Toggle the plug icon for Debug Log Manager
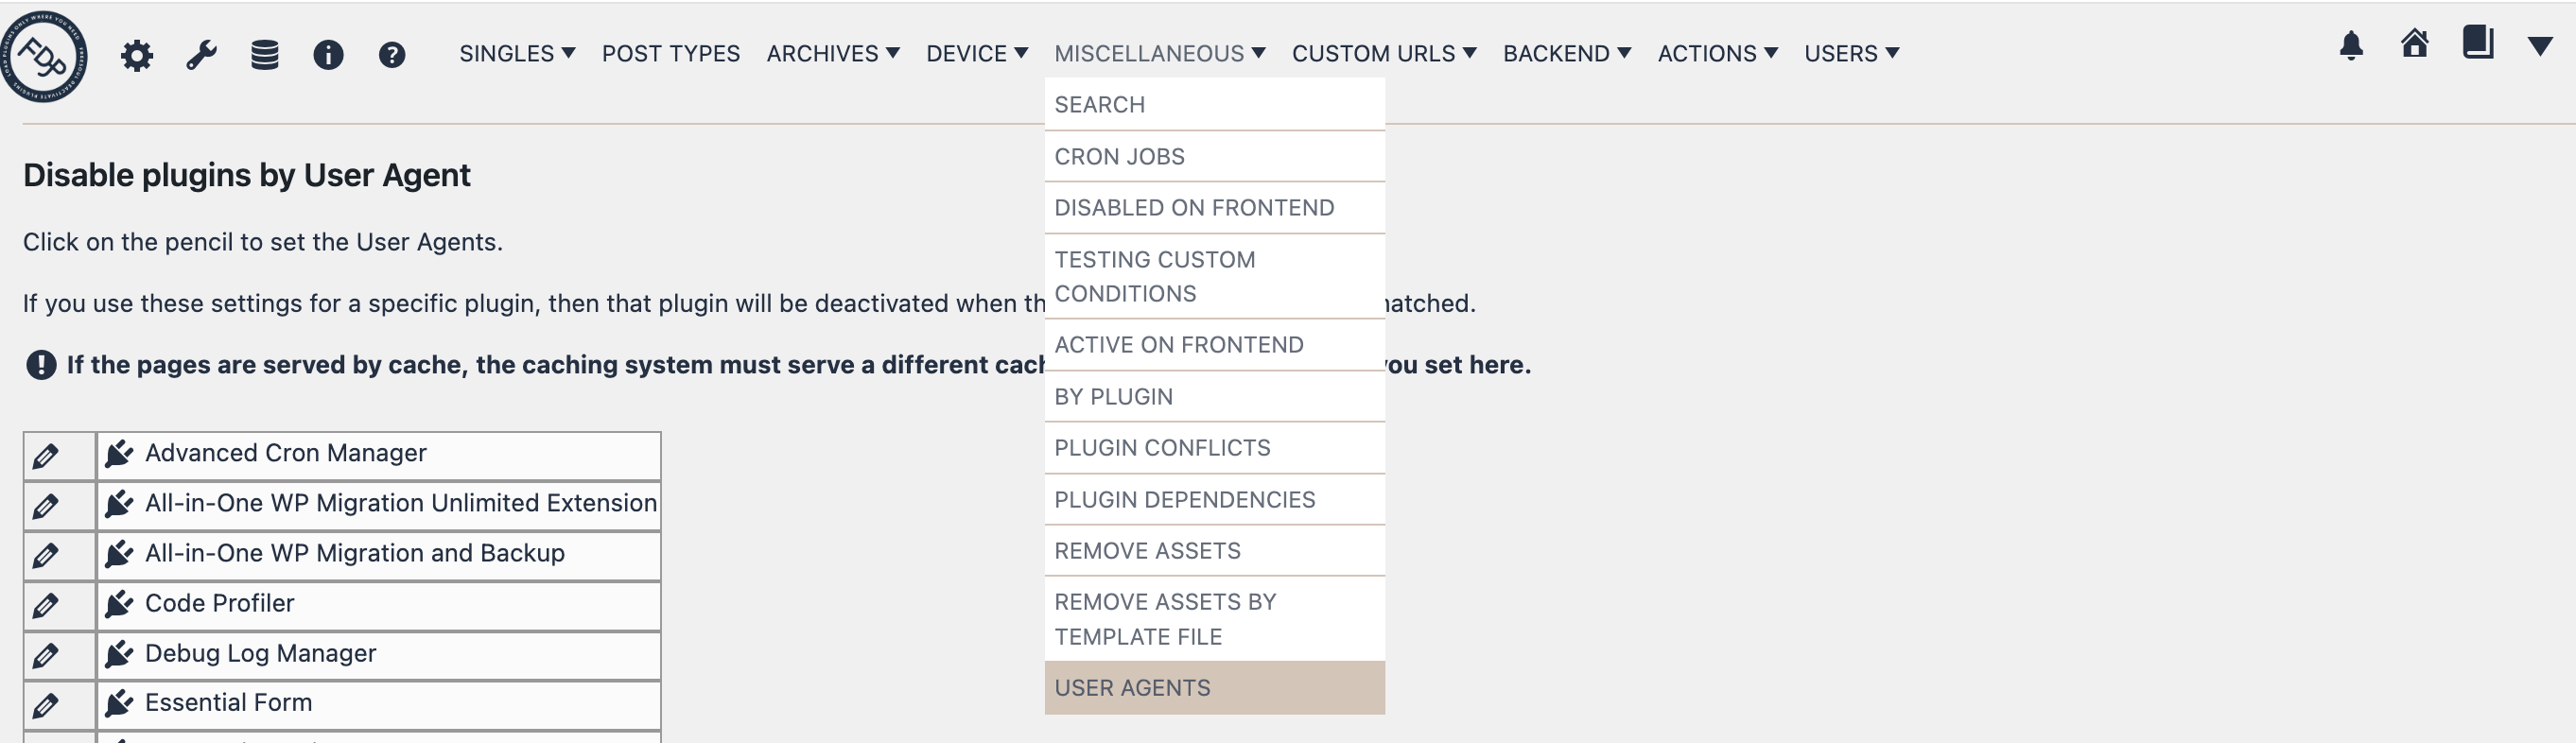Screen dimensions: 2576x743 point(120,653)
